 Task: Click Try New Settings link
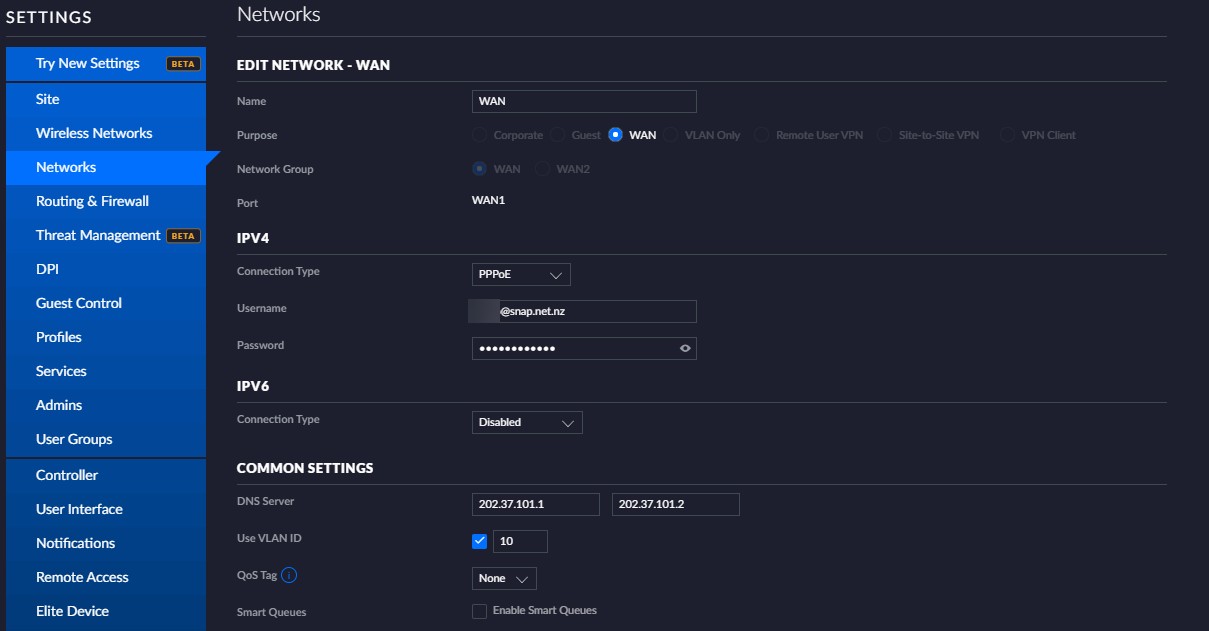click(88, 63)
